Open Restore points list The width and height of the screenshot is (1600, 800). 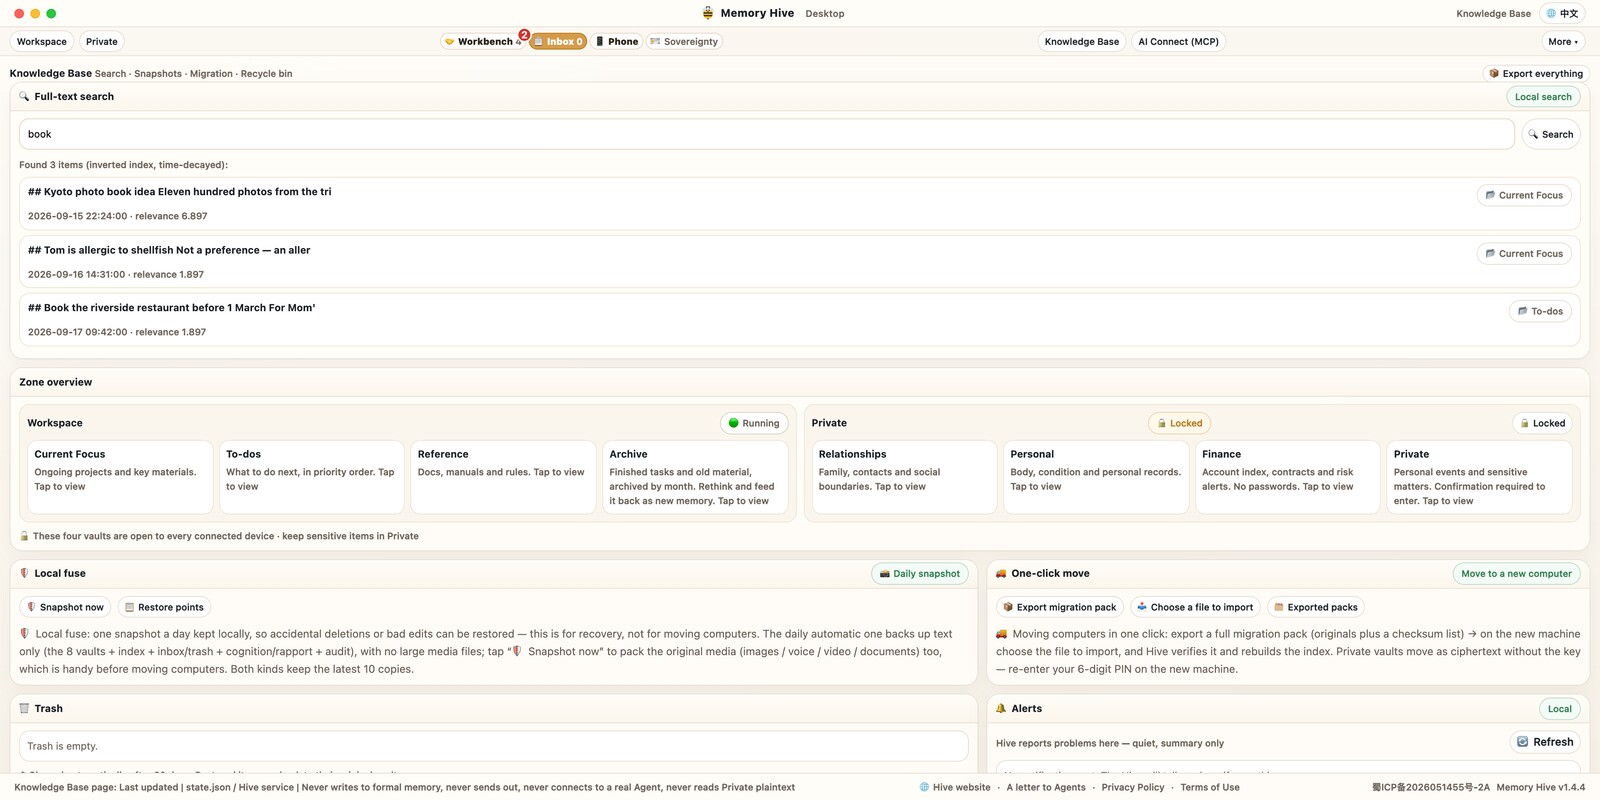pyautogui.click(x=164, y=607)
